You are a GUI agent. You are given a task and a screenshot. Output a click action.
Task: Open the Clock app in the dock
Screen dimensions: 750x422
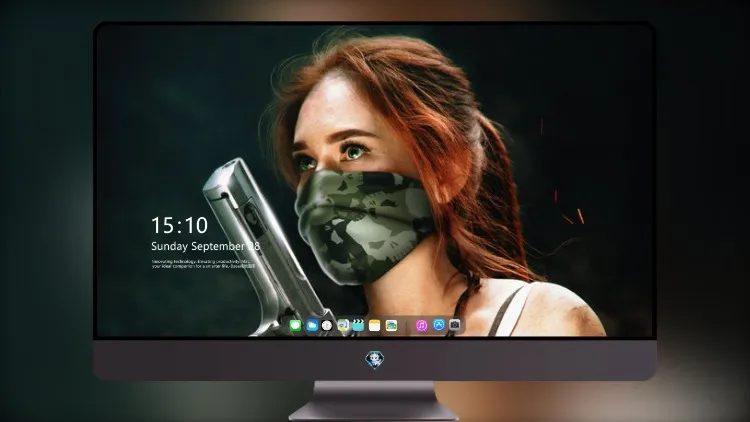327,326
